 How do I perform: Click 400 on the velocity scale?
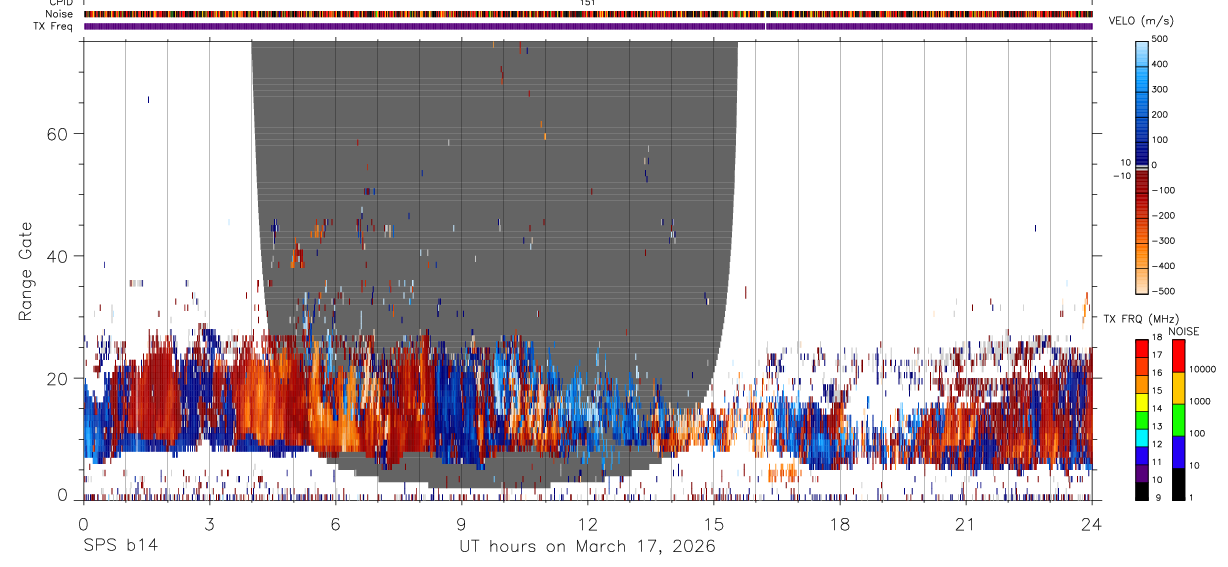1160,64
